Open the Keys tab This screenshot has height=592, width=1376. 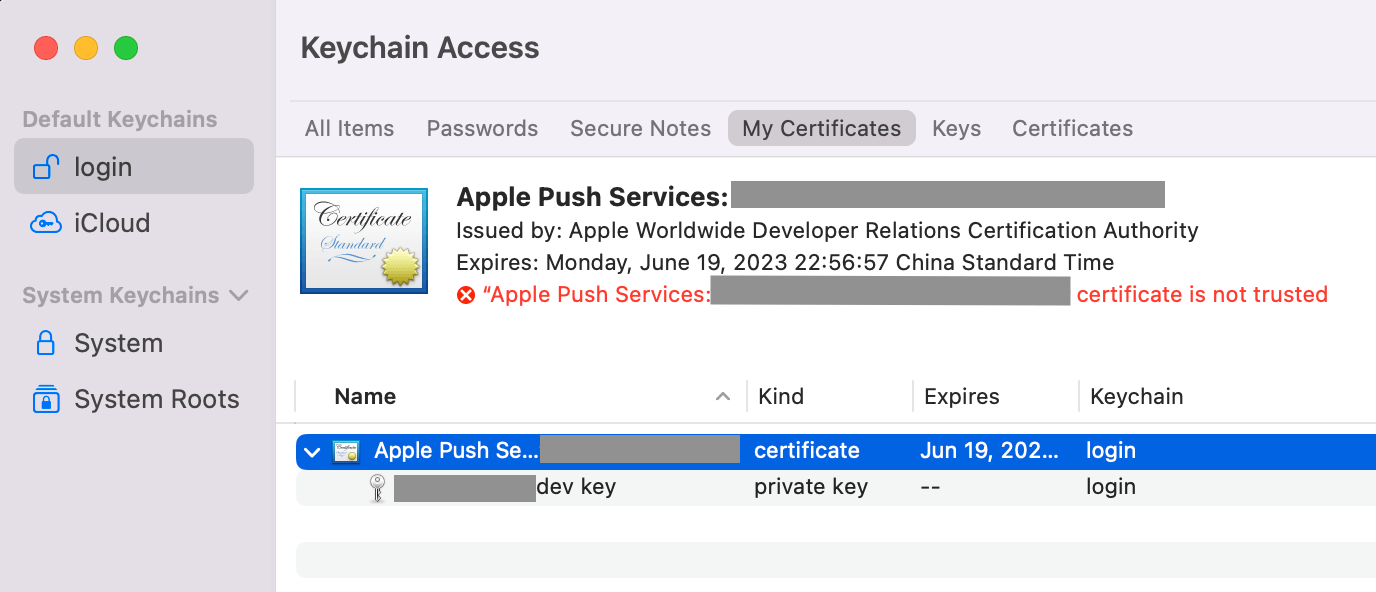(956, 128)
